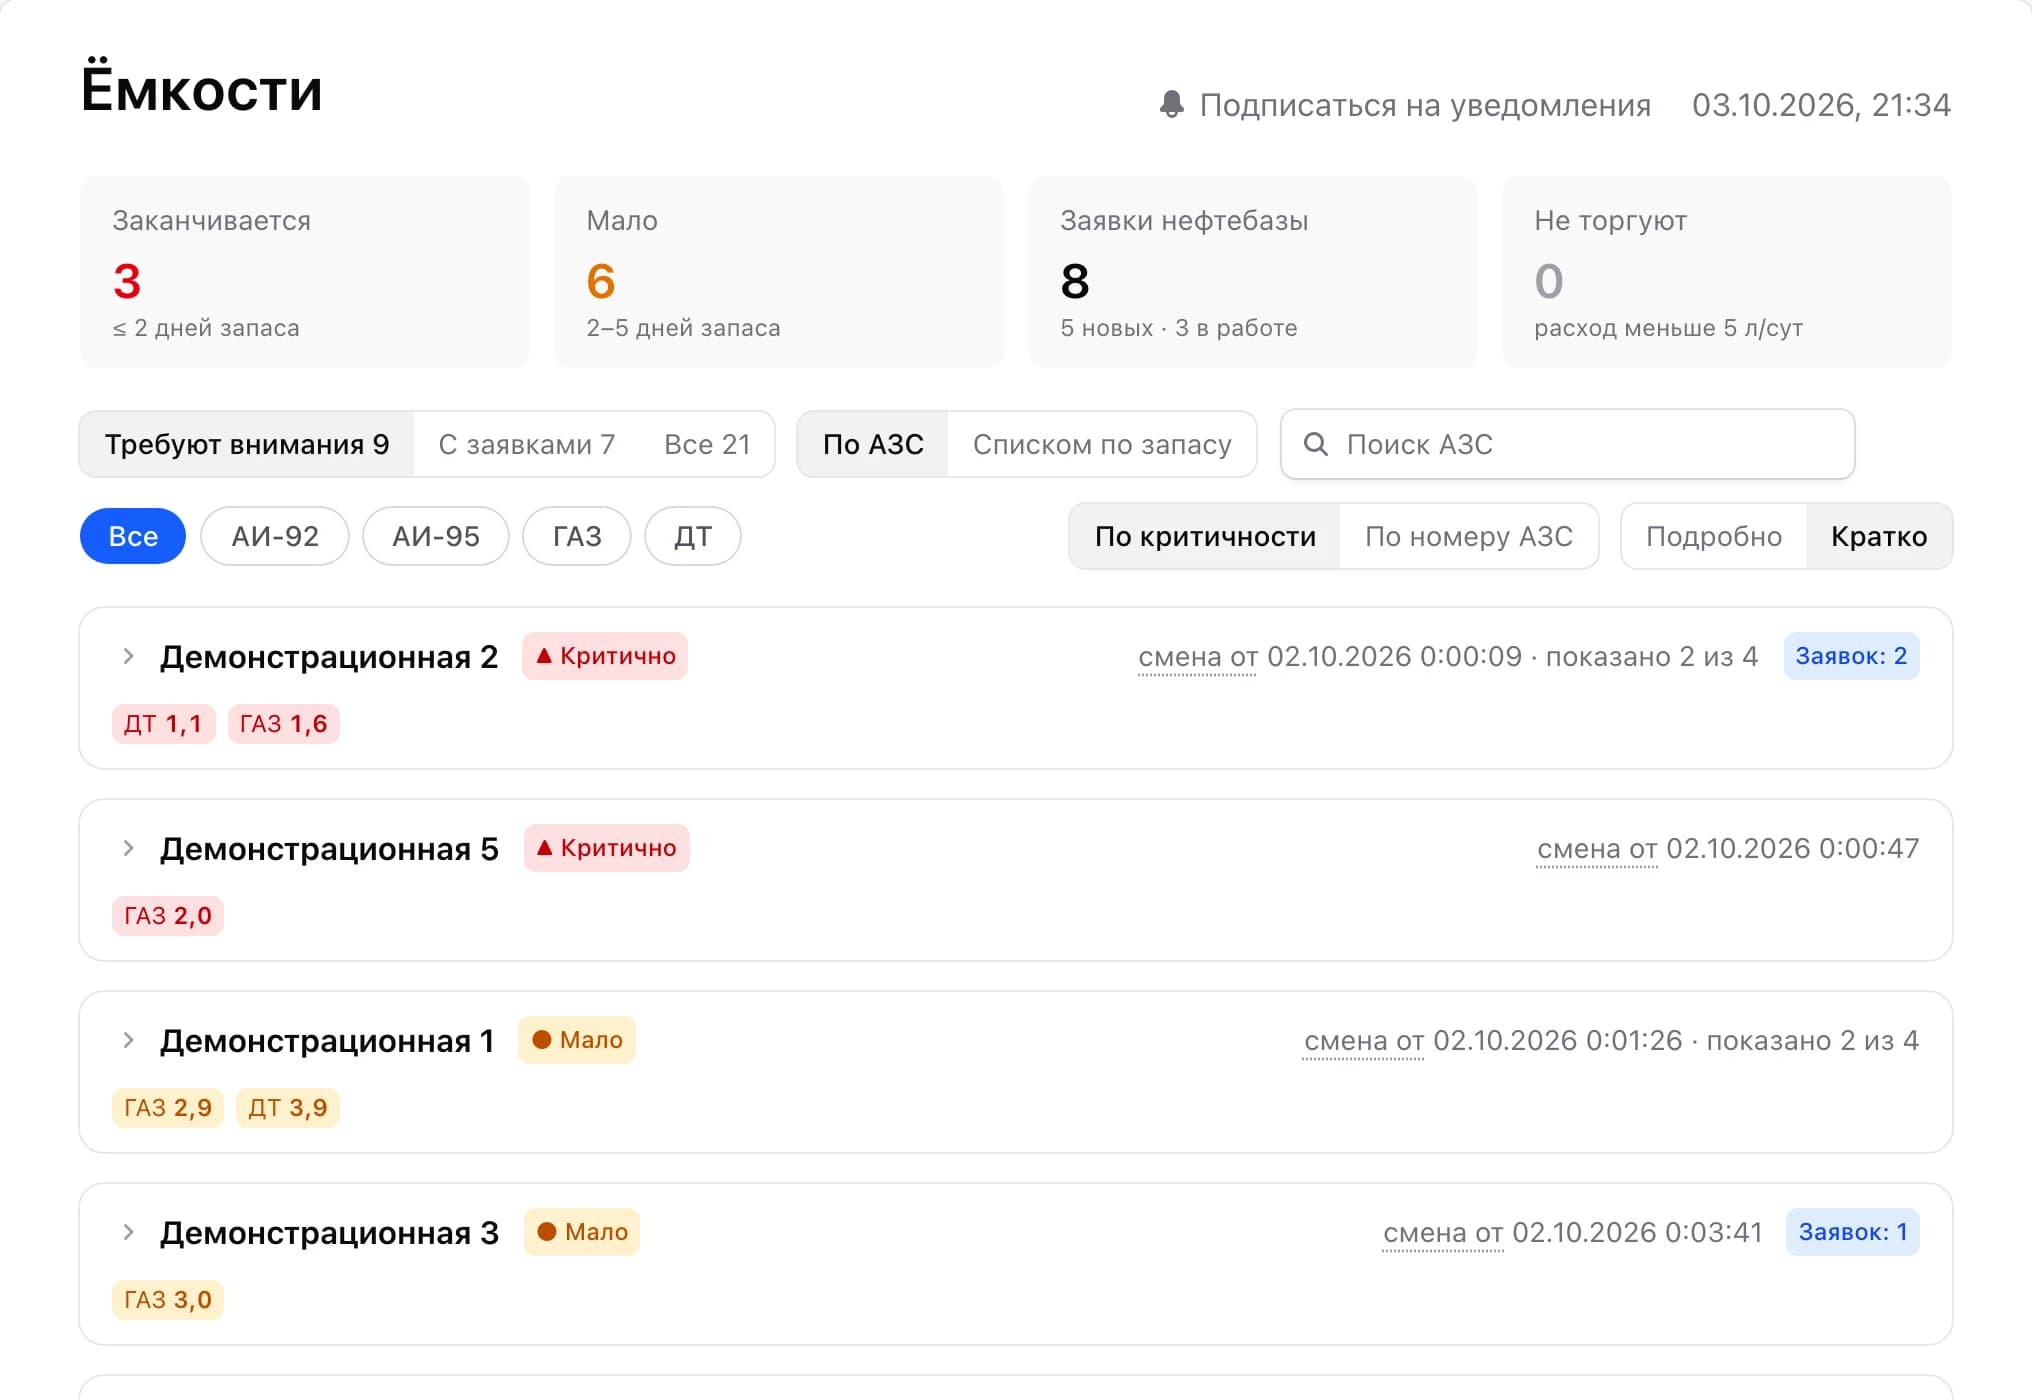Click the orange dot in Демонстрационная 3 badge
The width and height of the screenshot is (2032, 1400).
point(547,1232)
